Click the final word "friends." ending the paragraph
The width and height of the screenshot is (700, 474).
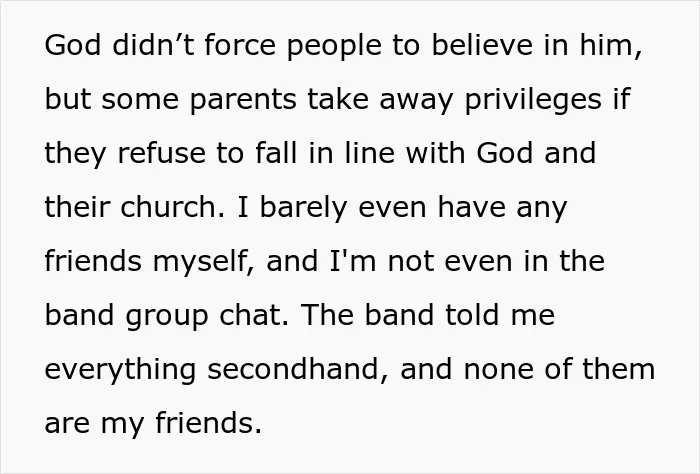click(x=208, y=423)
